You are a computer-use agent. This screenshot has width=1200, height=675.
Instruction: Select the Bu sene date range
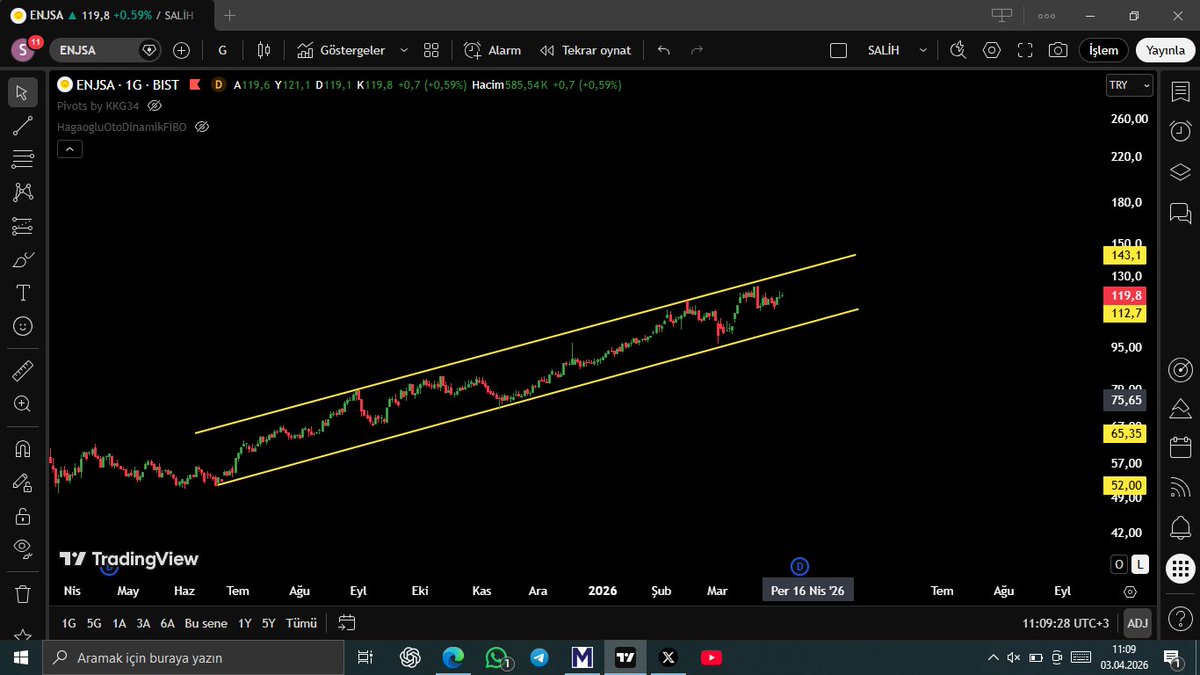[206, 623]
